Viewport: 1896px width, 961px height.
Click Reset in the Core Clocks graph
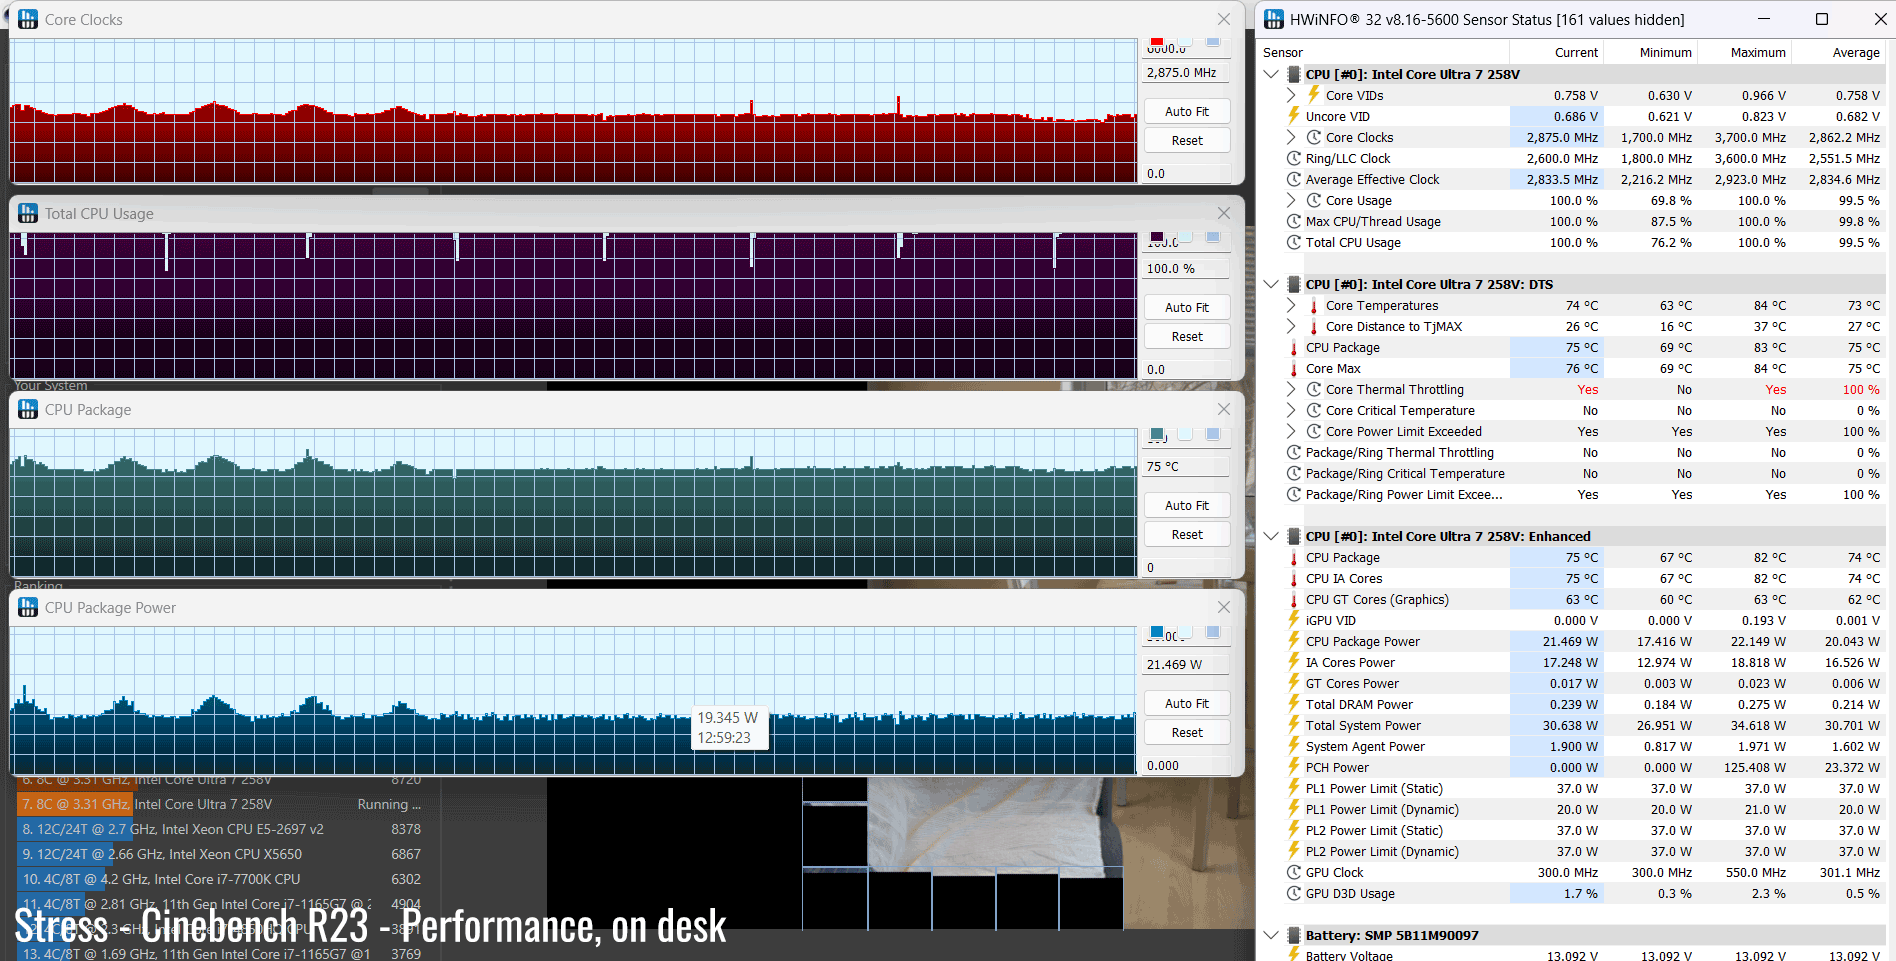(1187, 140)
